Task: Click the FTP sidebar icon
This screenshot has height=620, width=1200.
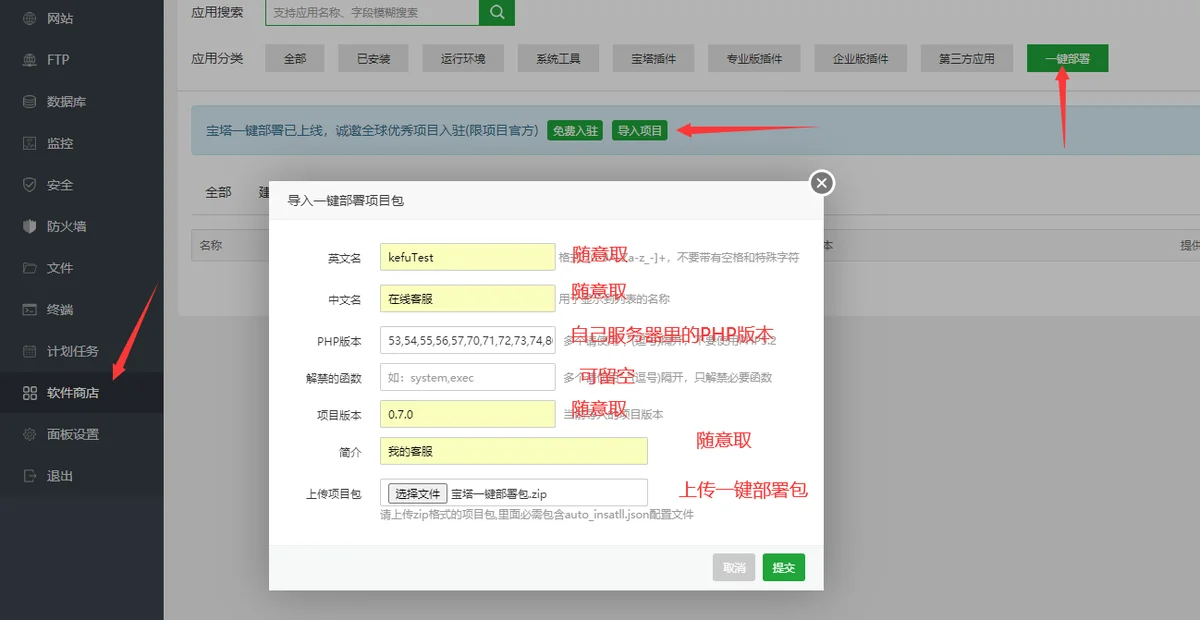Action: (x=29, y=60)
